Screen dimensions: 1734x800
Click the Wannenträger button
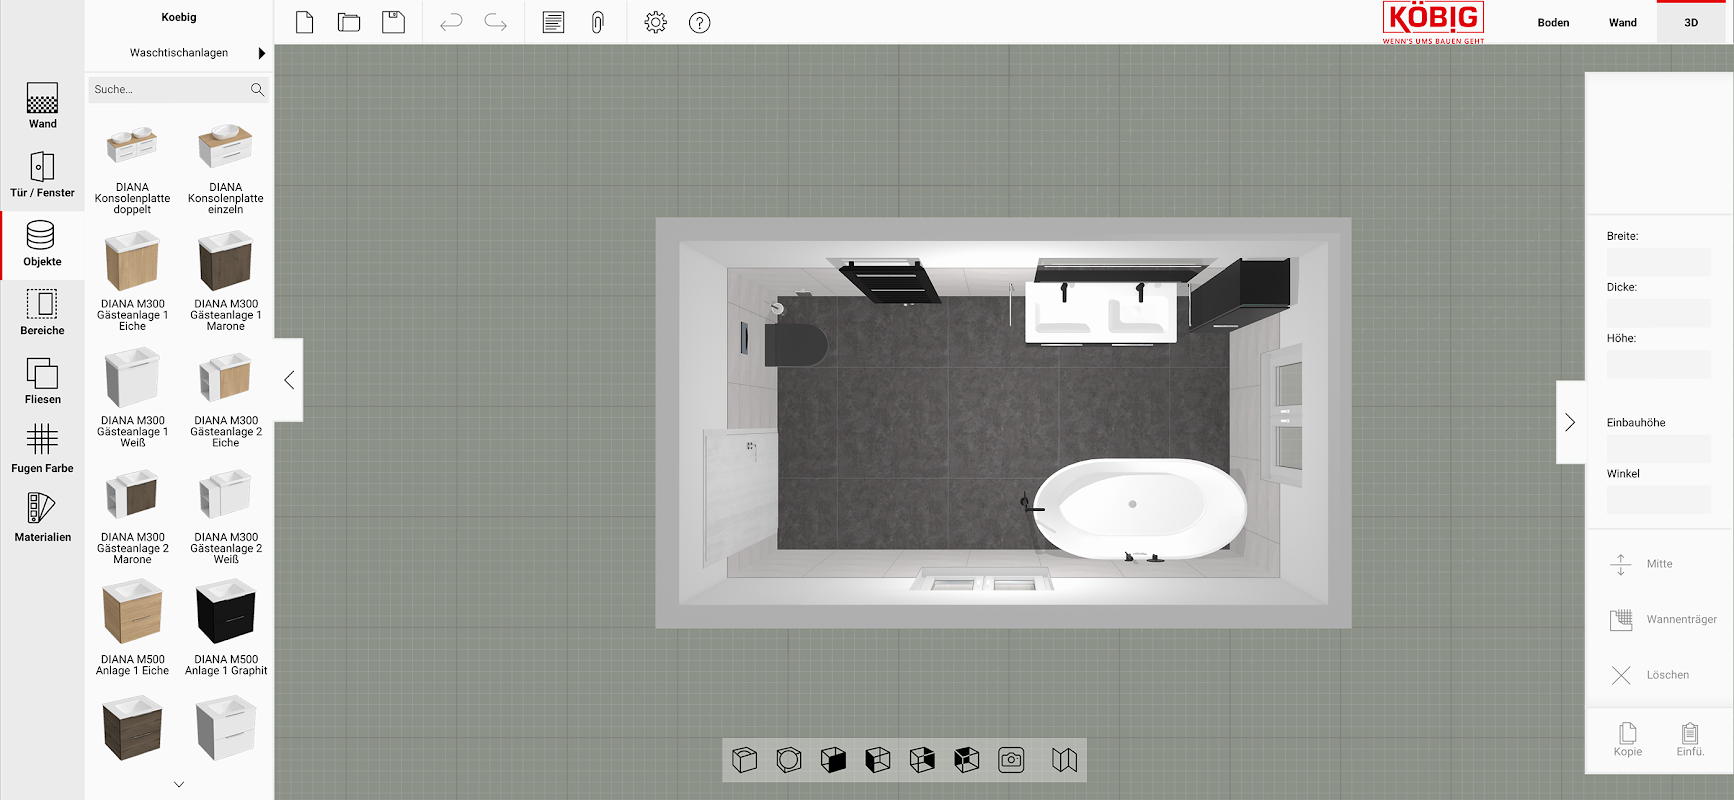[x=1662, y=620]
